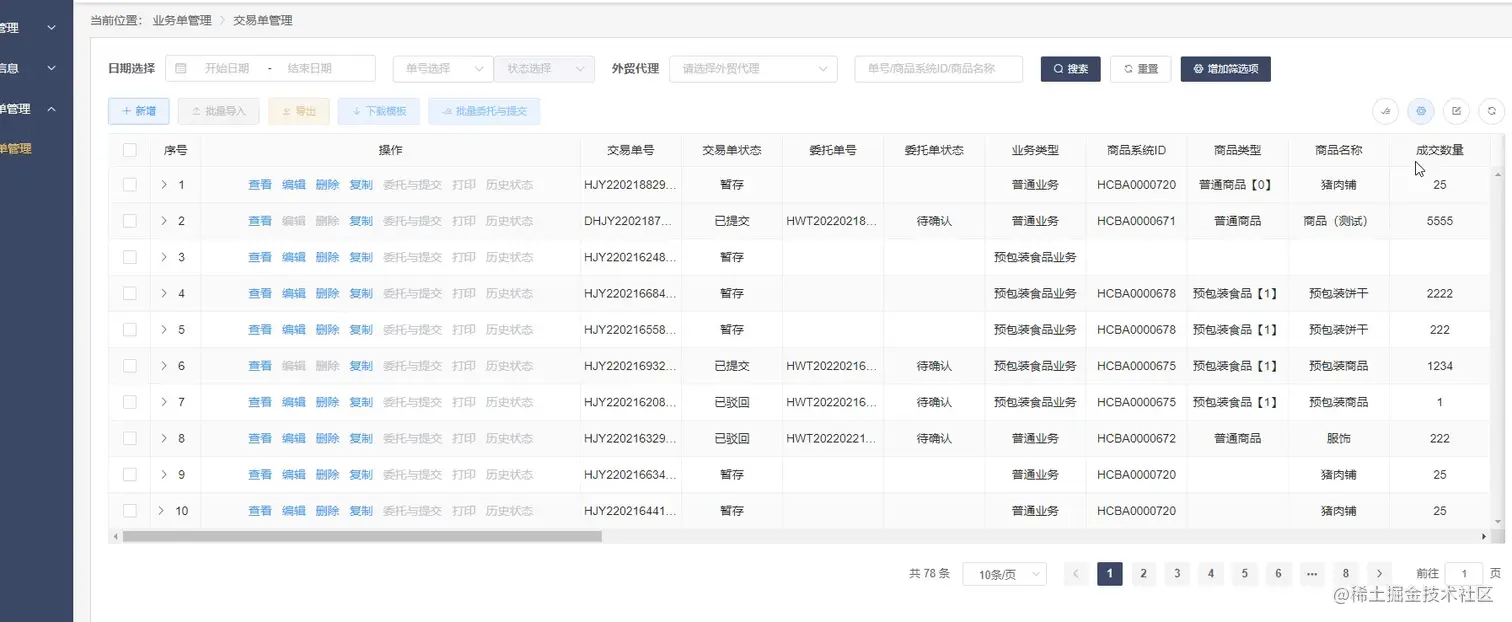Click the 新增 add button
Screen dimensions: 1512x622
[138, 111]
